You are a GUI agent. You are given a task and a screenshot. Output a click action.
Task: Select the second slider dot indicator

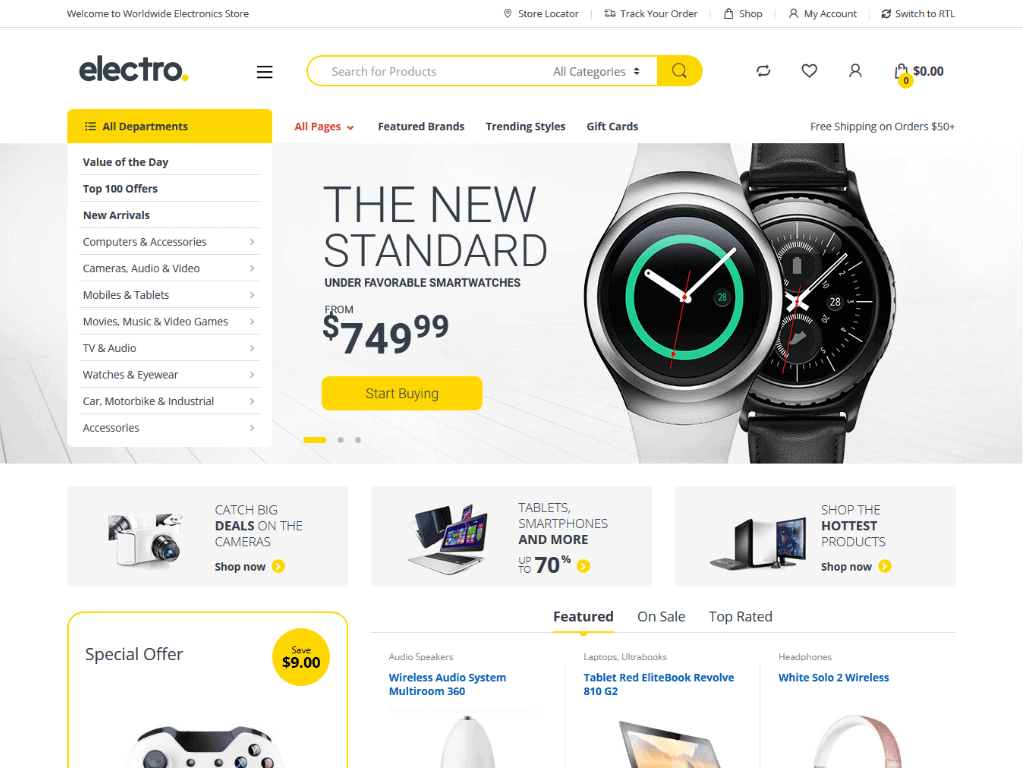tap(341, 440)
